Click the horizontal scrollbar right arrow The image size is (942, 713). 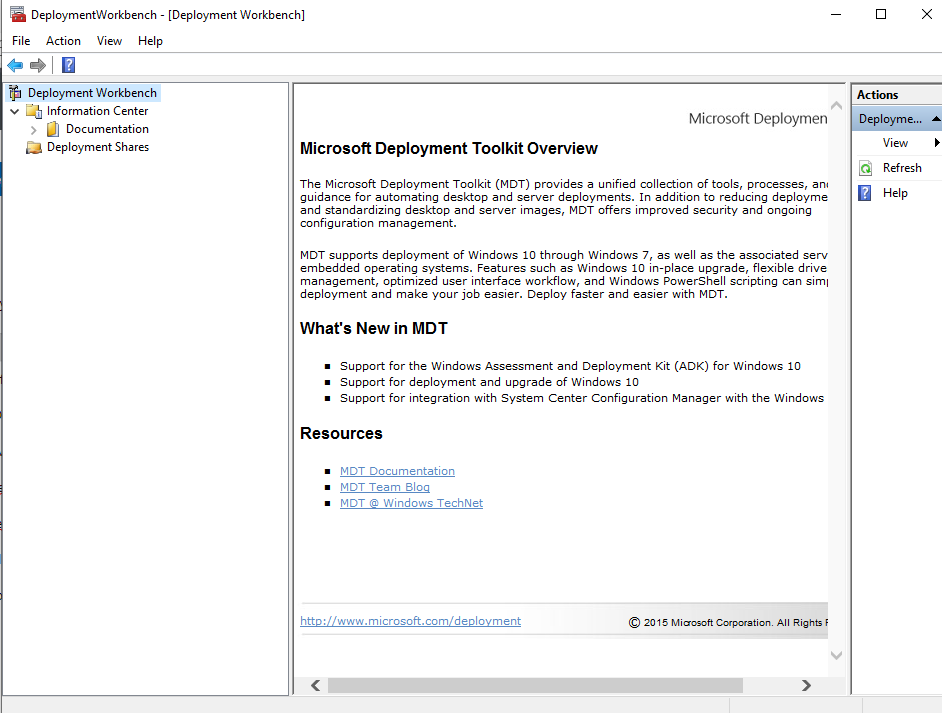coord(806,685)
